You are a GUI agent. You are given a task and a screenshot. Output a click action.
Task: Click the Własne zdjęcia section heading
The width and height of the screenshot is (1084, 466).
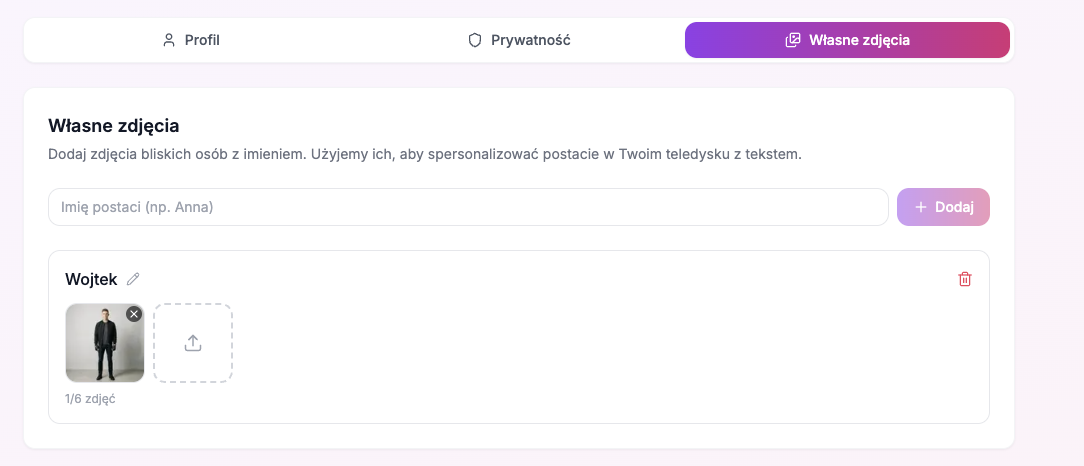coord(114,127)
